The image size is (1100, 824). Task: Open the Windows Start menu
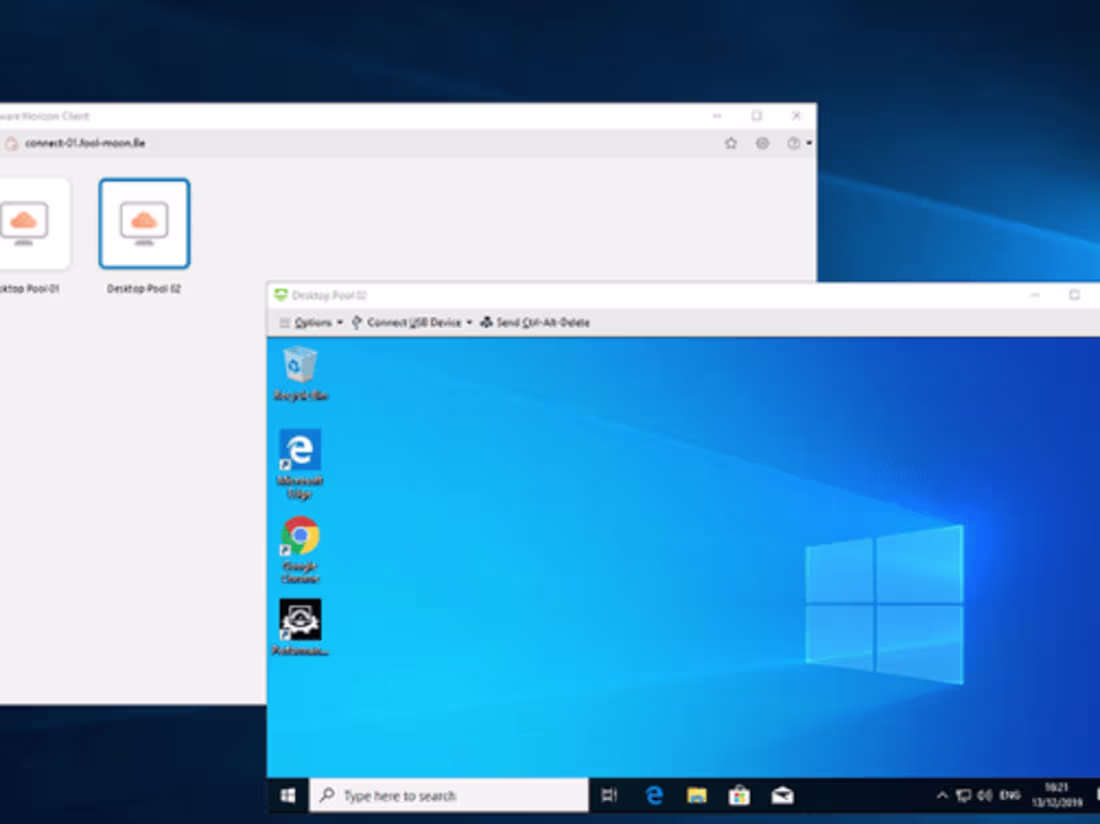pos(288,795)
